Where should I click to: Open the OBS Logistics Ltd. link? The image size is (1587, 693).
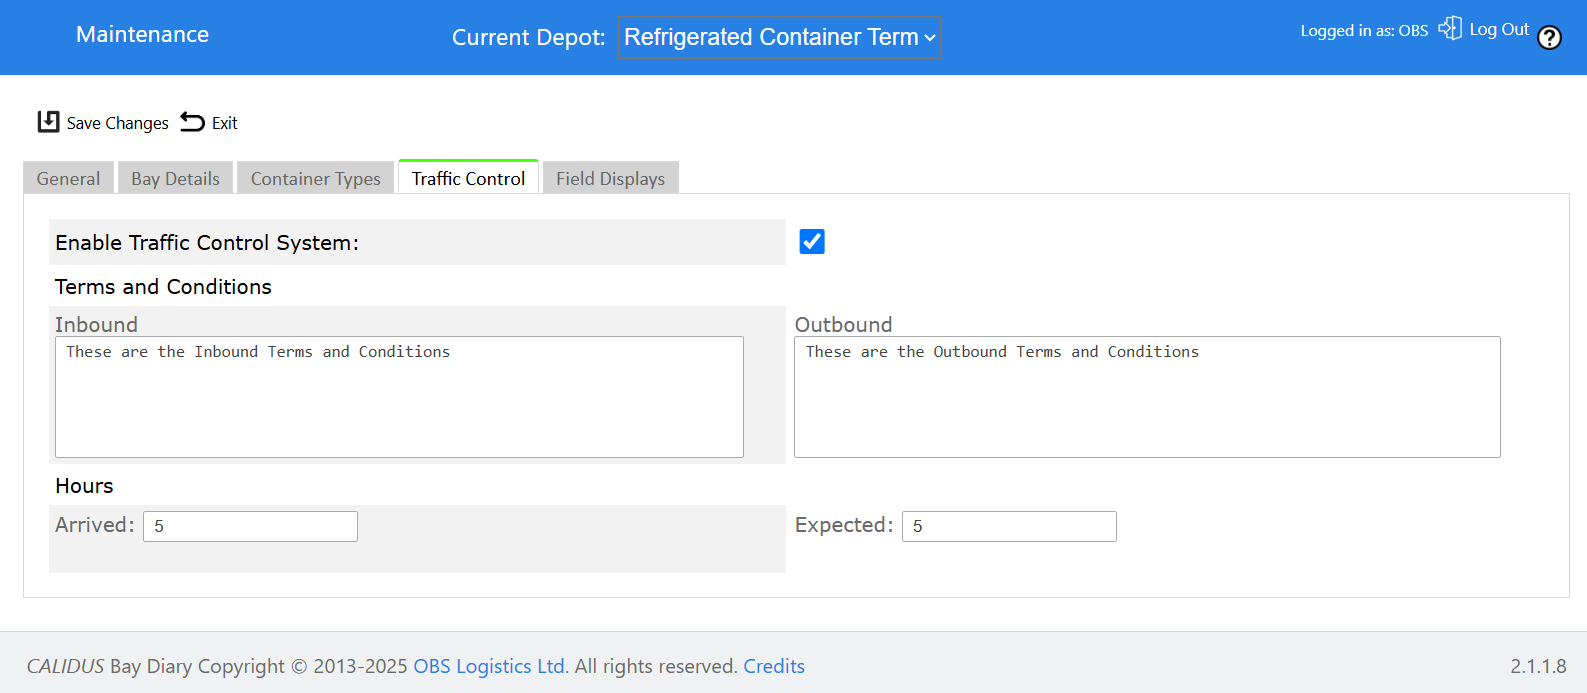pyautogui.click(x=491, y=666)
